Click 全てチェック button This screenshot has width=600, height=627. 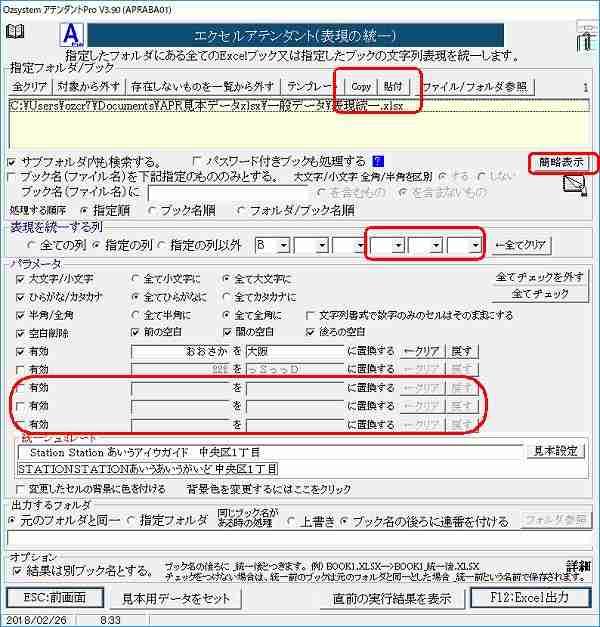click(540, 294)
